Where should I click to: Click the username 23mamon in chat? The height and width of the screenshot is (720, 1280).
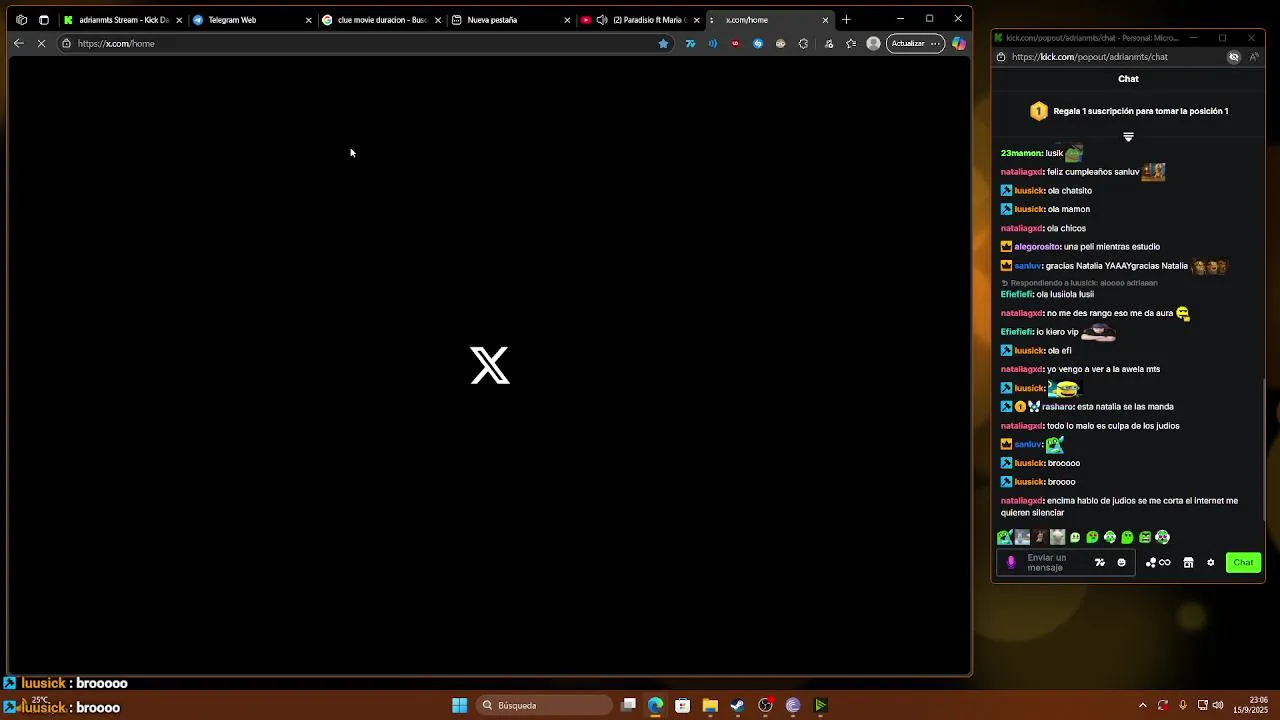1021,153
